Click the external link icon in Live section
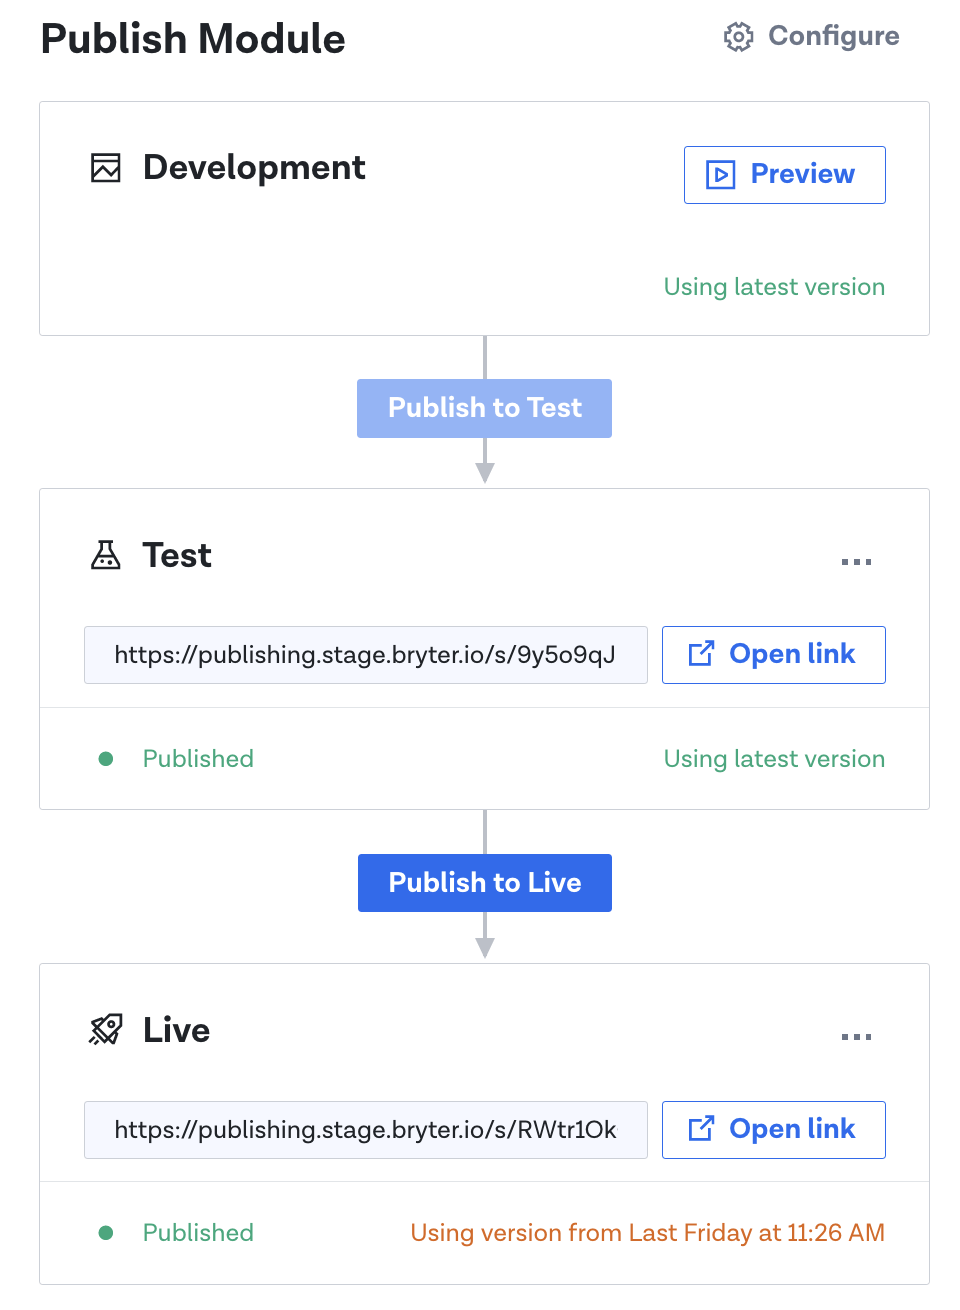This screenshot has height=1310, width=960. [701, 1129]
